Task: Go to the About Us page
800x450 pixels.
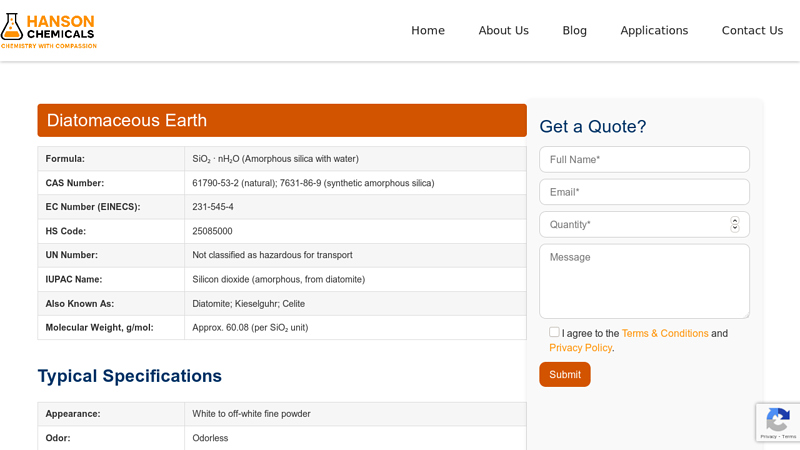Action: tap(503, 30)
